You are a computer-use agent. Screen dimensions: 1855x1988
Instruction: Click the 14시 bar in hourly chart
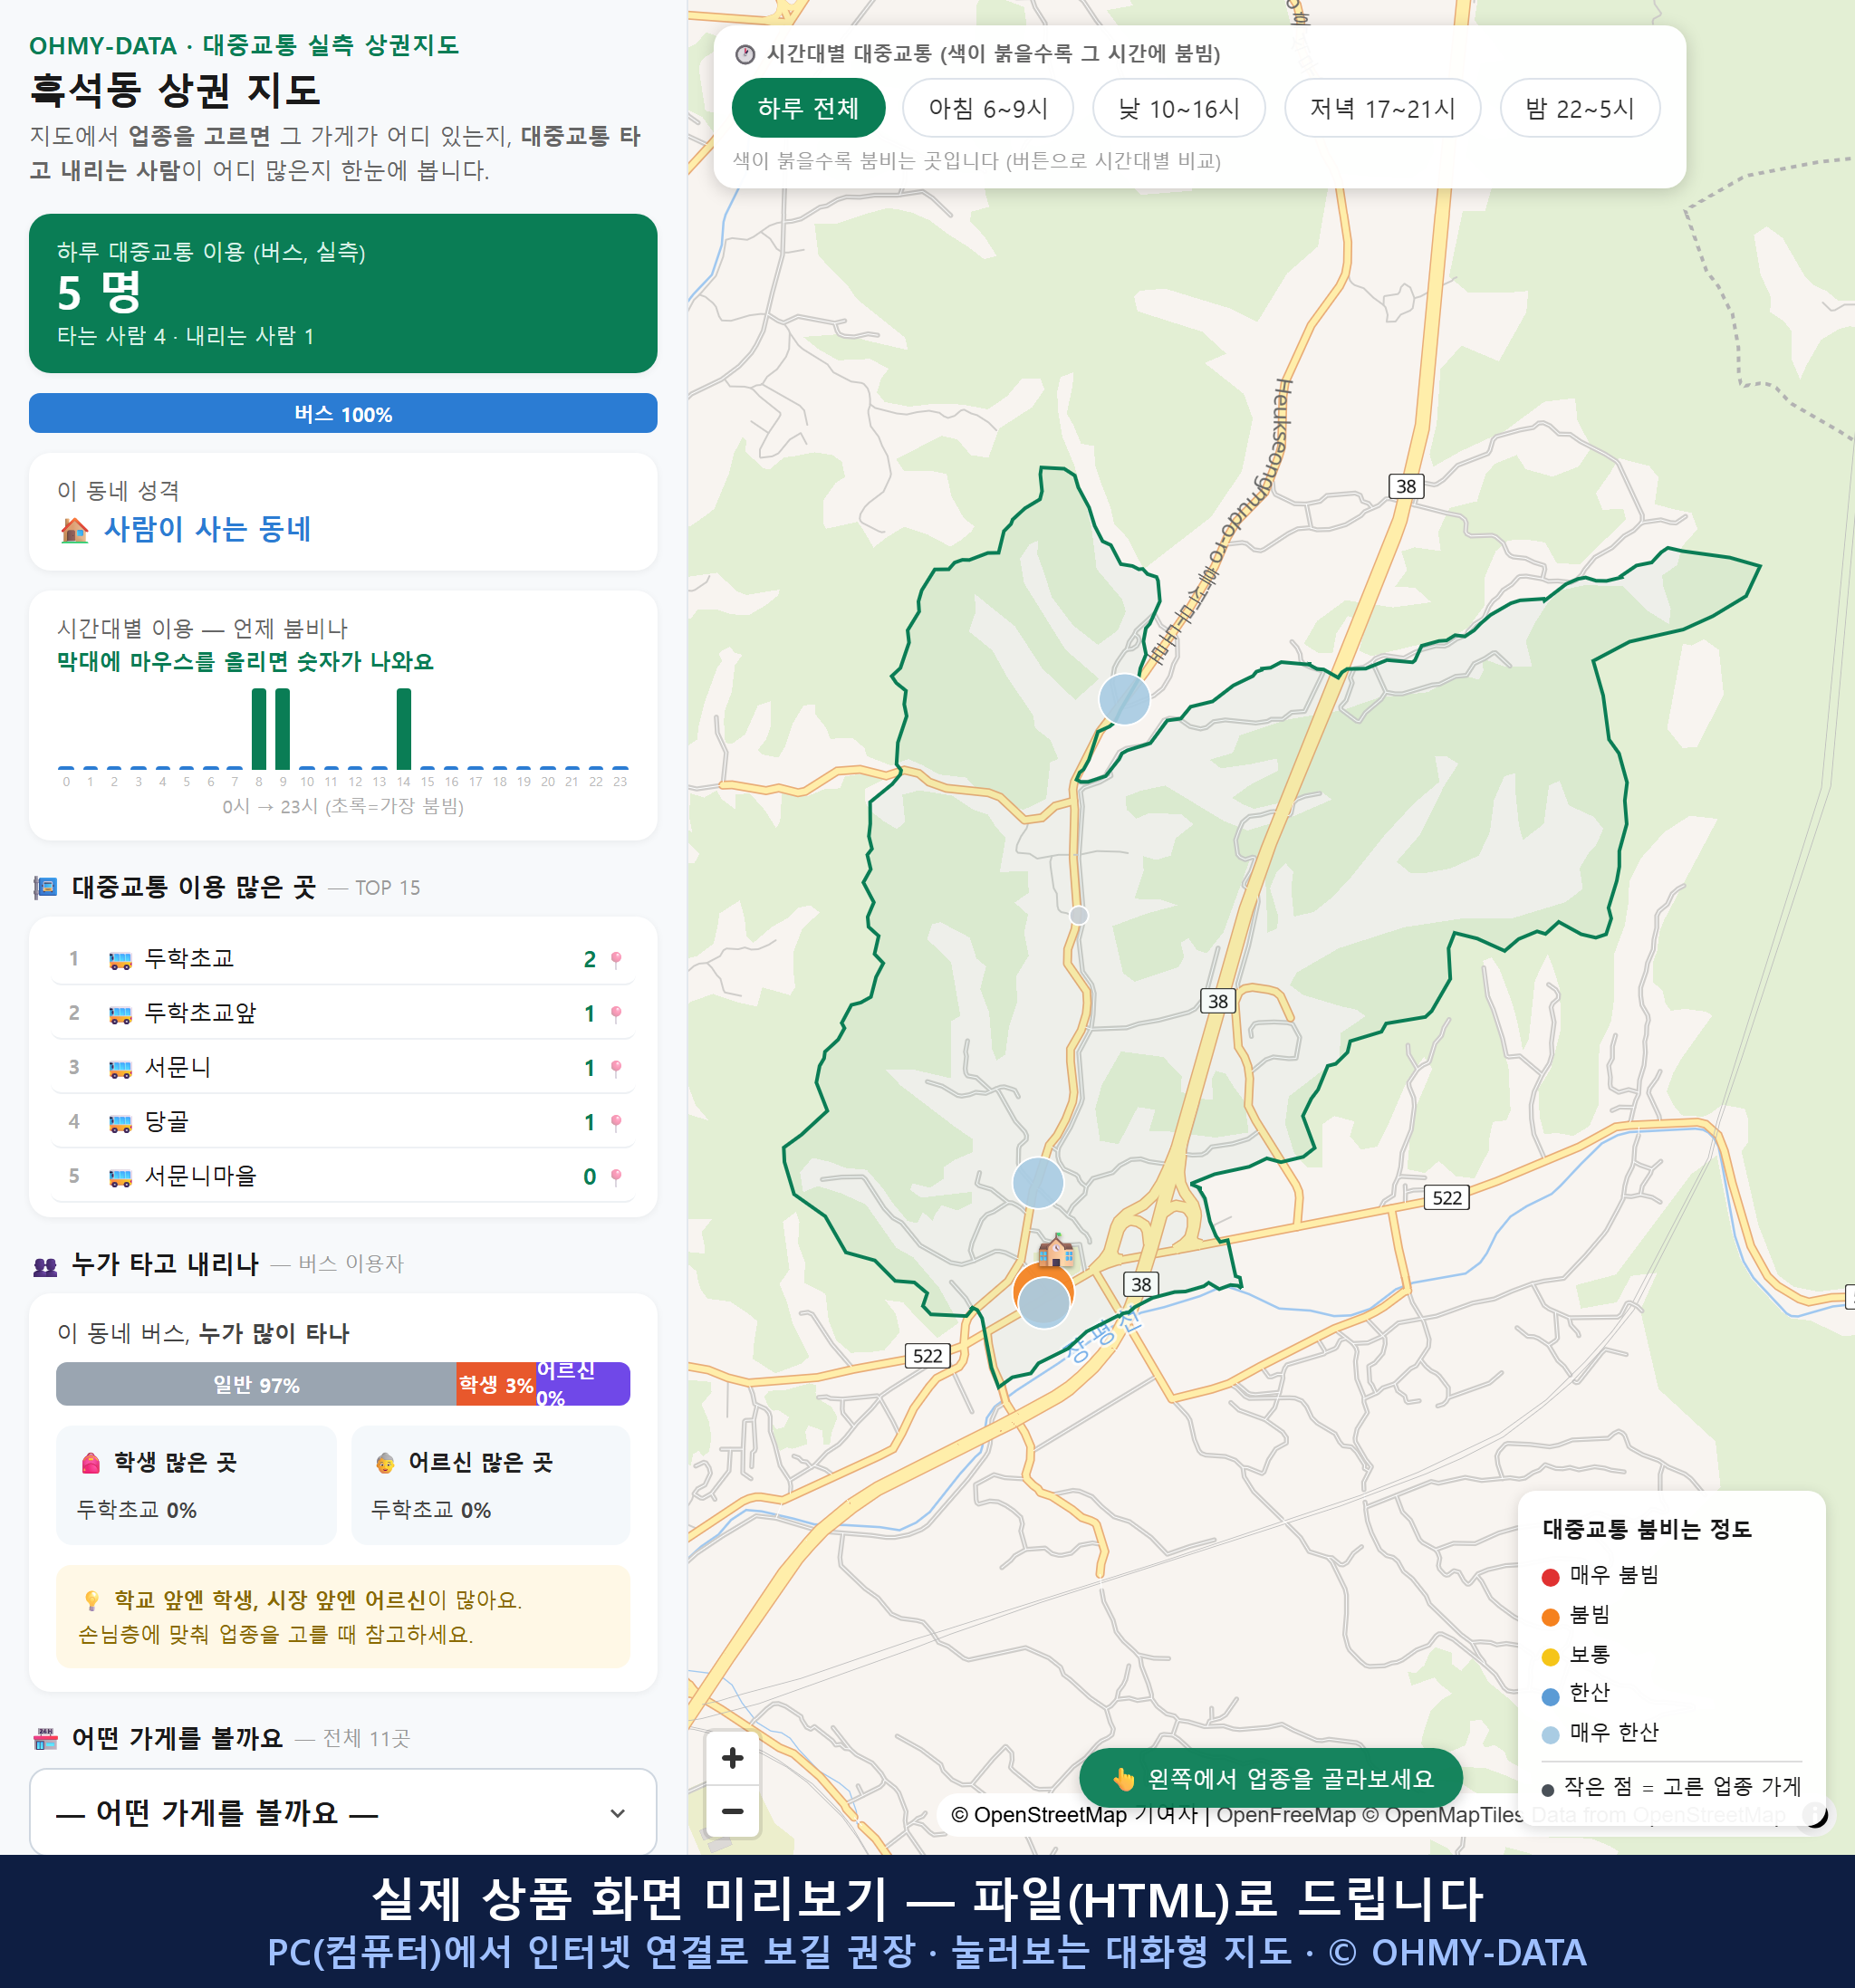coord(404,729)
